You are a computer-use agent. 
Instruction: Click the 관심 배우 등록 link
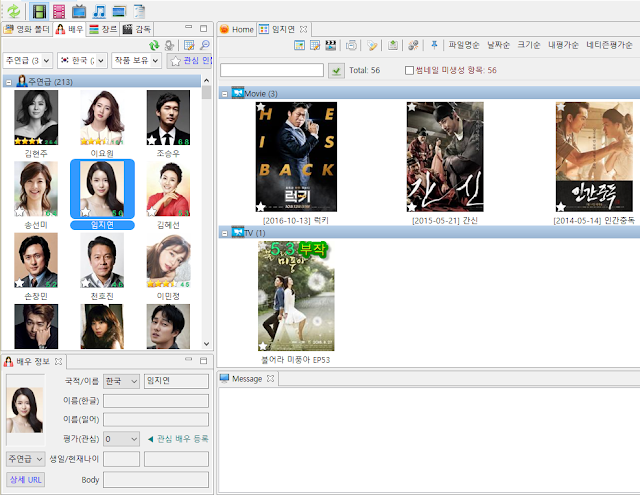click(178, 439)
